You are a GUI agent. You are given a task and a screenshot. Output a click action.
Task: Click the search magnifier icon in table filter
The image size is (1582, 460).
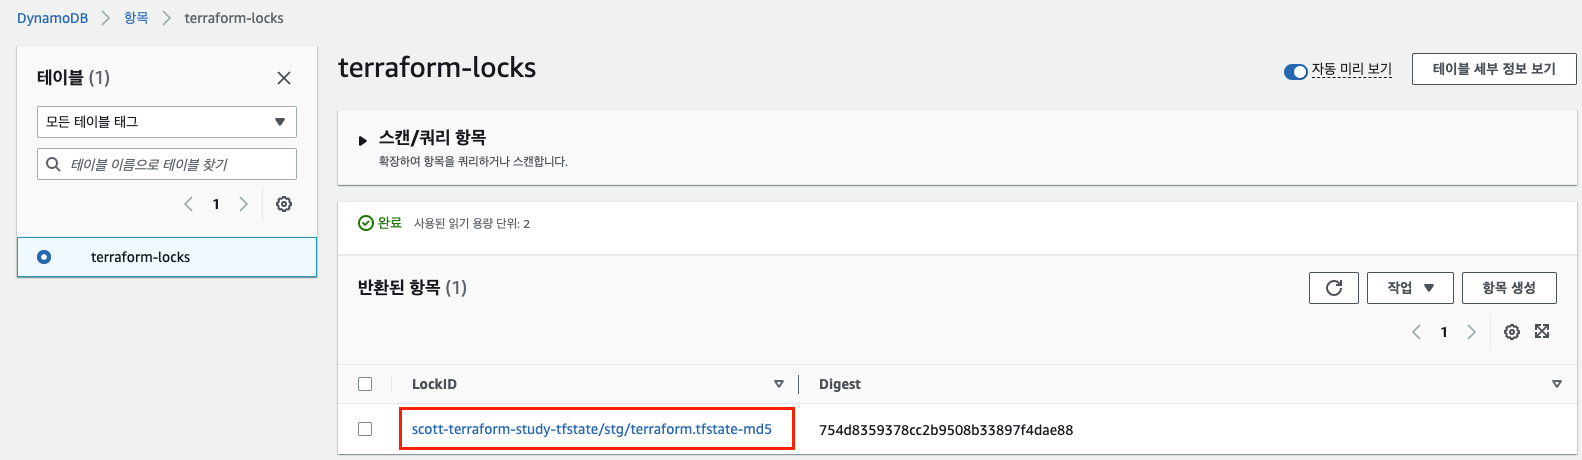pyautogui.click(x=54, y=164)
